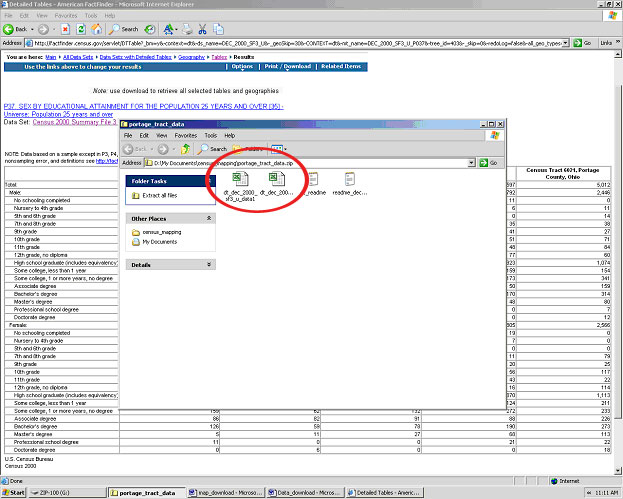Image resolution: width=623 pixels, height=499 pixels.
Task: Switch to Data_download taskbar window
Action: (x=305, y=493)
